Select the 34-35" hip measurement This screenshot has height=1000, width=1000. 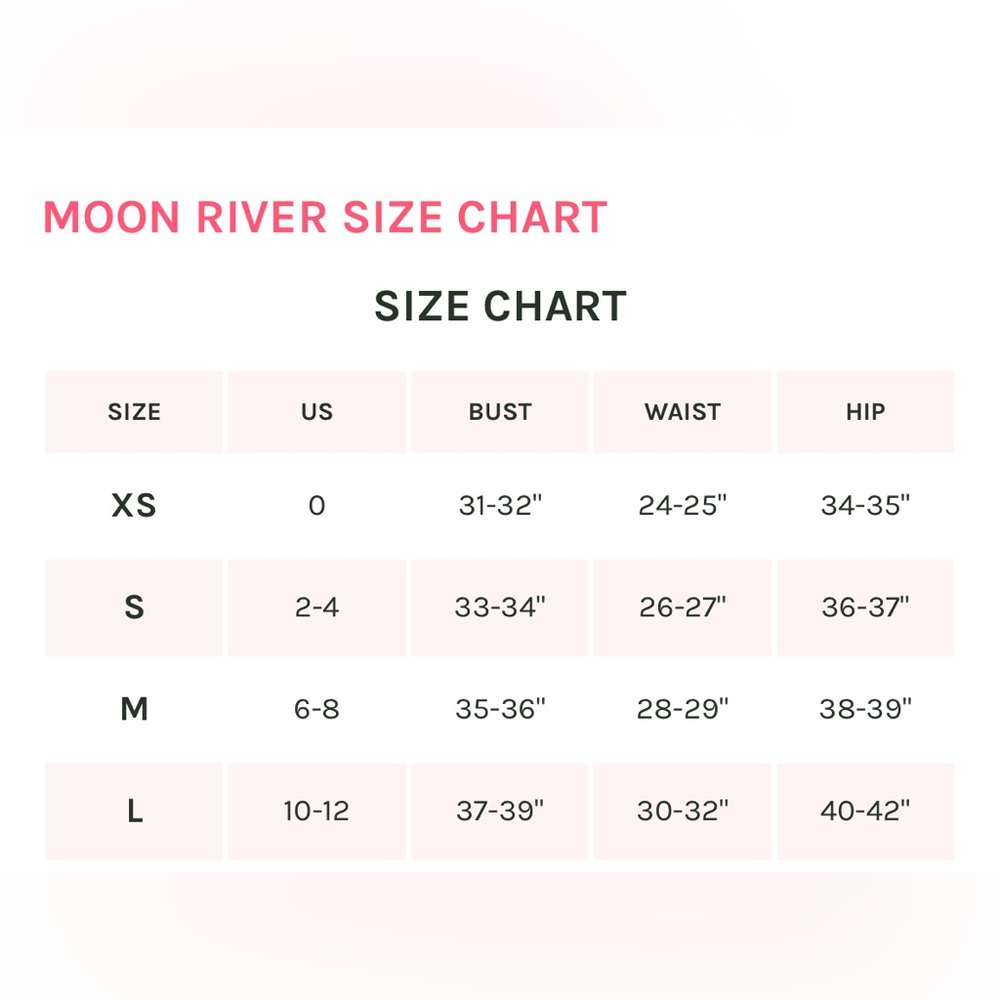[x=866, y=506]
